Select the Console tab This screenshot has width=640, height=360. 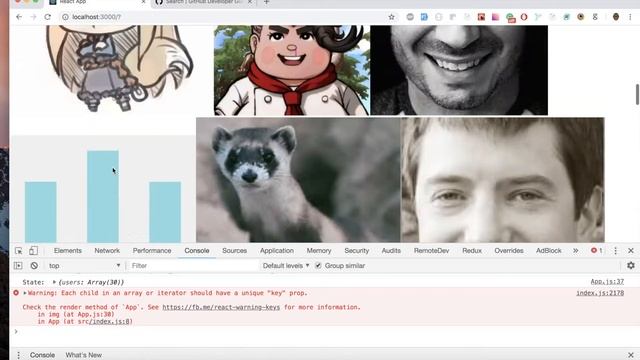[197, 251]
